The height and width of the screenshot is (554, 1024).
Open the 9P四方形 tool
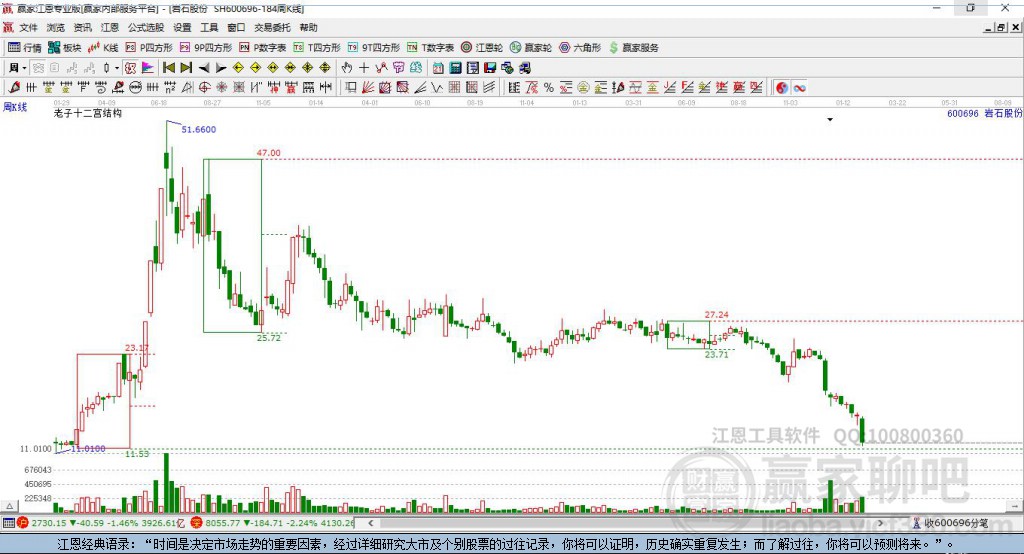tap(206, 48)
